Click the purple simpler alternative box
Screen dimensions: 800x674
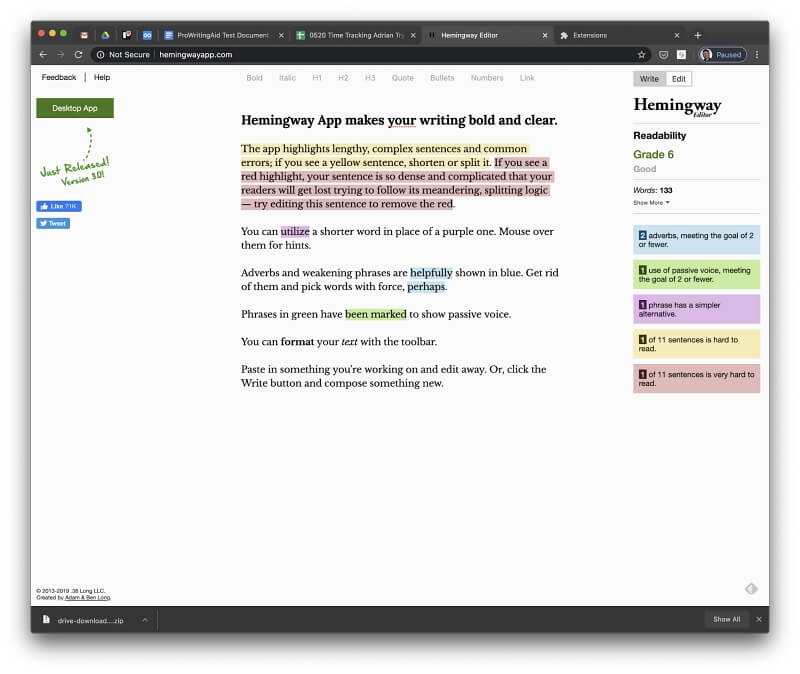click(x=696, y=309)
